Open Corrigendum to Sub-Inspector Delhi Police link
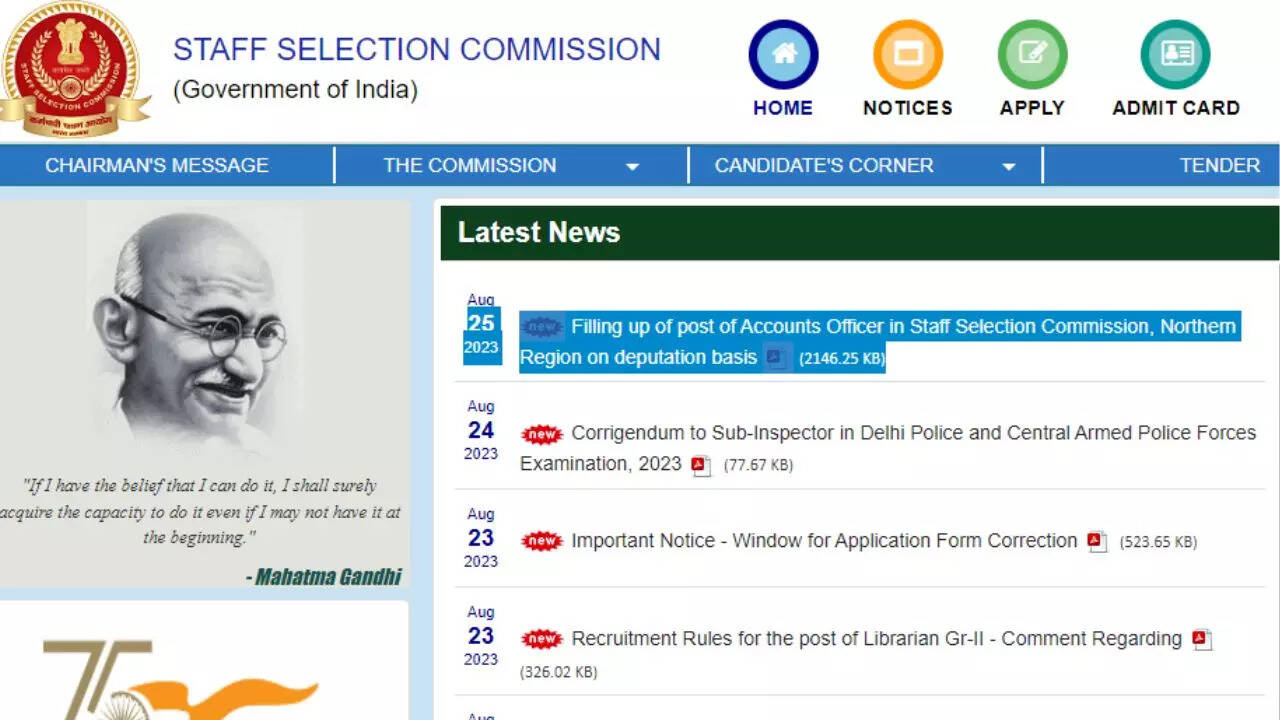 tap(912, 433)
